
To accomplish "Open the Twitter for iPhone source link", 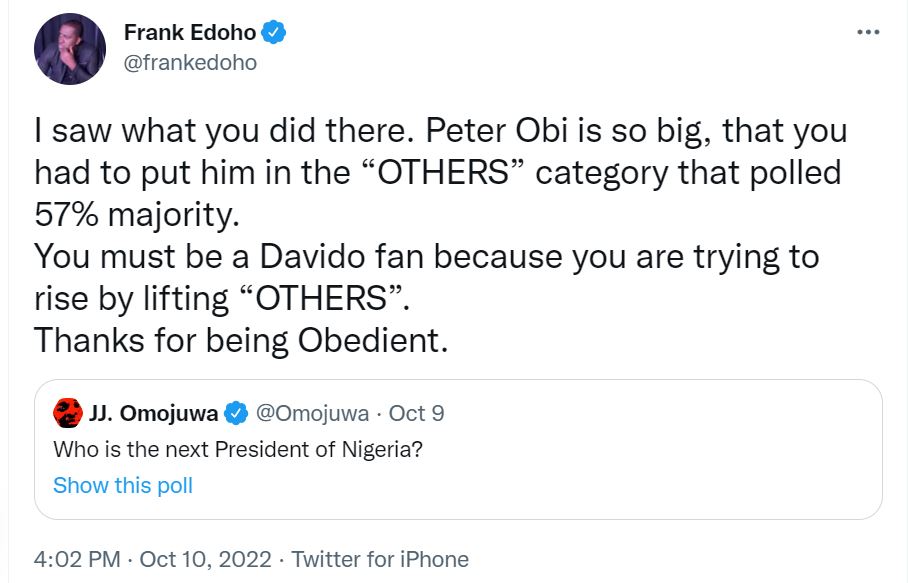I will [380, 559].
